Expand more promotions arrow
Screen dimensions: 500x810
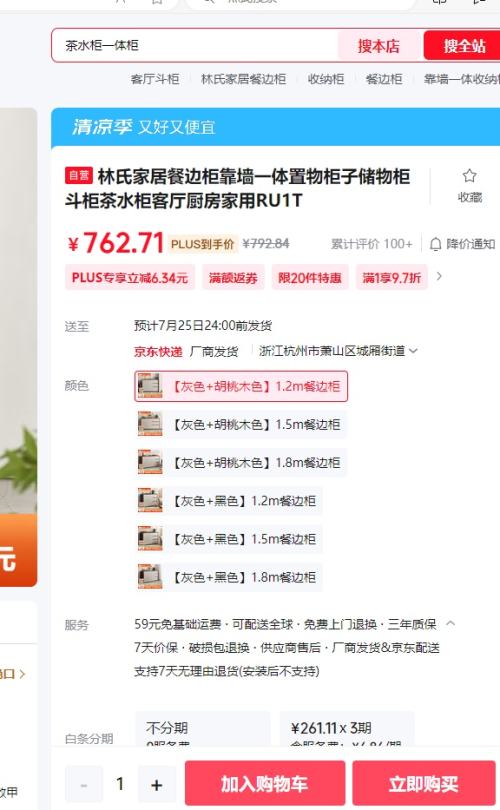click(x=439, y=276)
